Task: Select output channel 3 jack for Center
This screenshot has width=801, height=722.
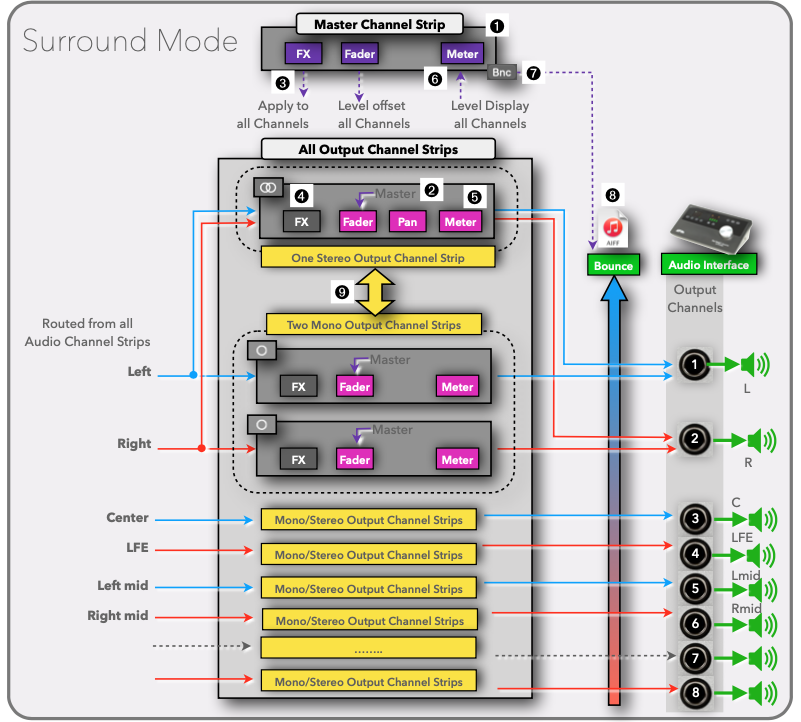Action: point(694,519)
